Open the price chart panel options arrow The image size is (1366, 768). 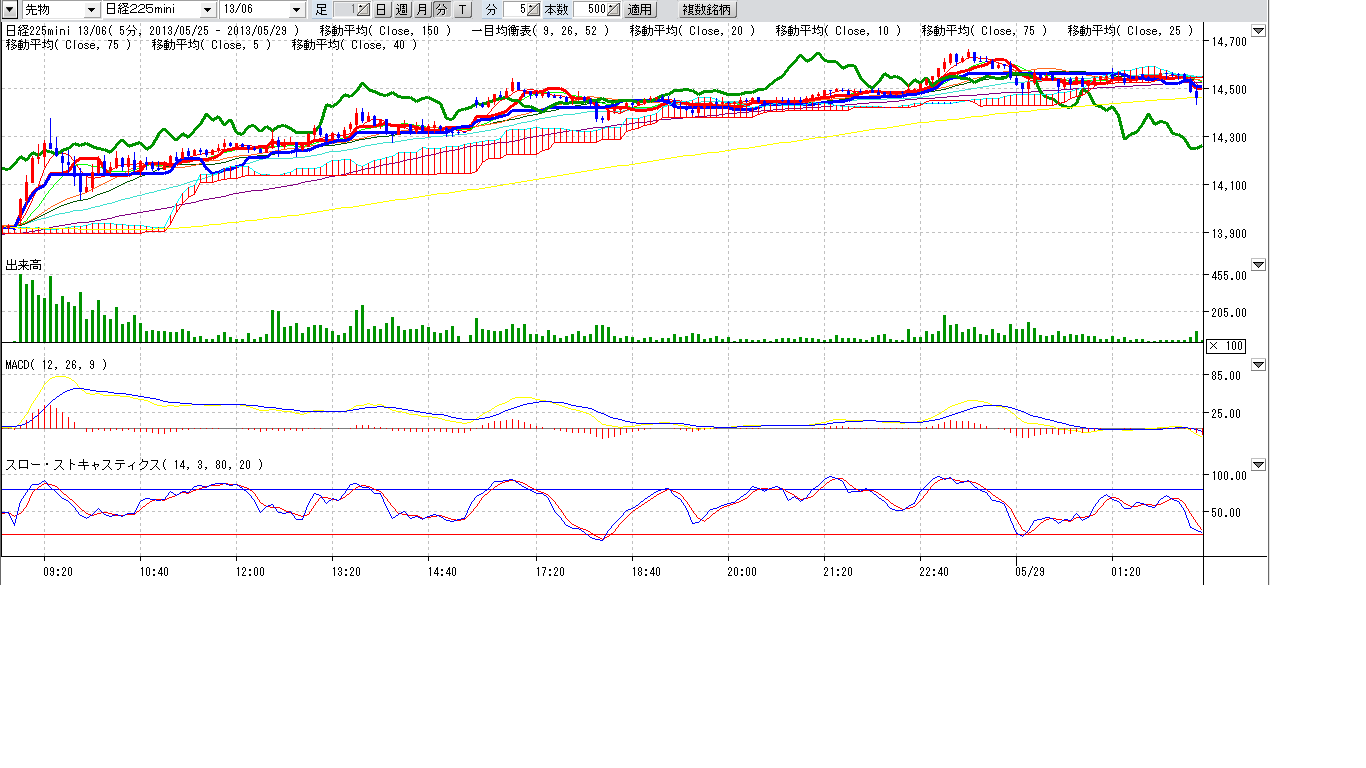(1258, 31)
